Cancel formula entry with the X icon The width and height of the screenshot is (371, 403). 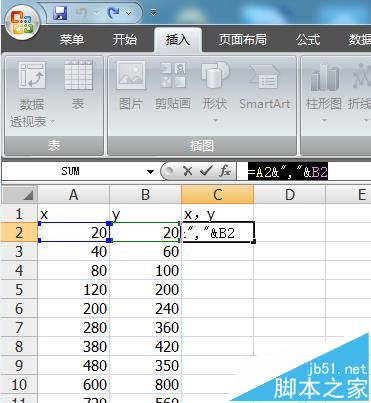(x=188, y=171)
